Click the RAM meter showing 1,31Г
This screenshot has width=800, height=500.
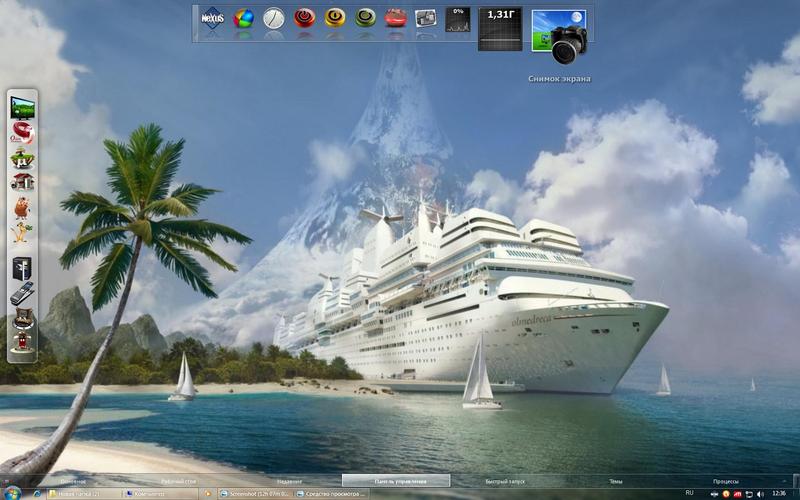[500, 28]
